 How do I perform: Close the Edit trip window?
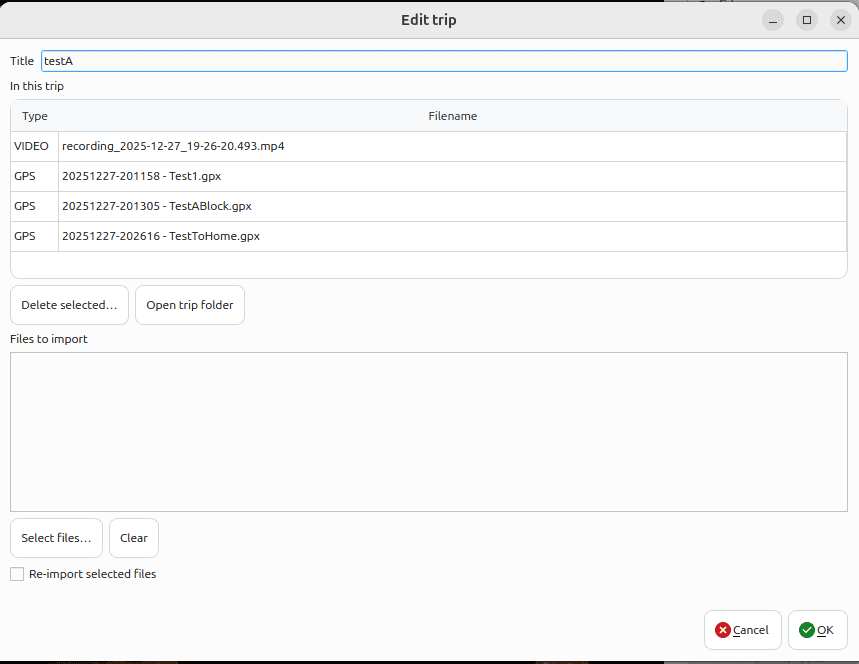(x=840, y=20)
